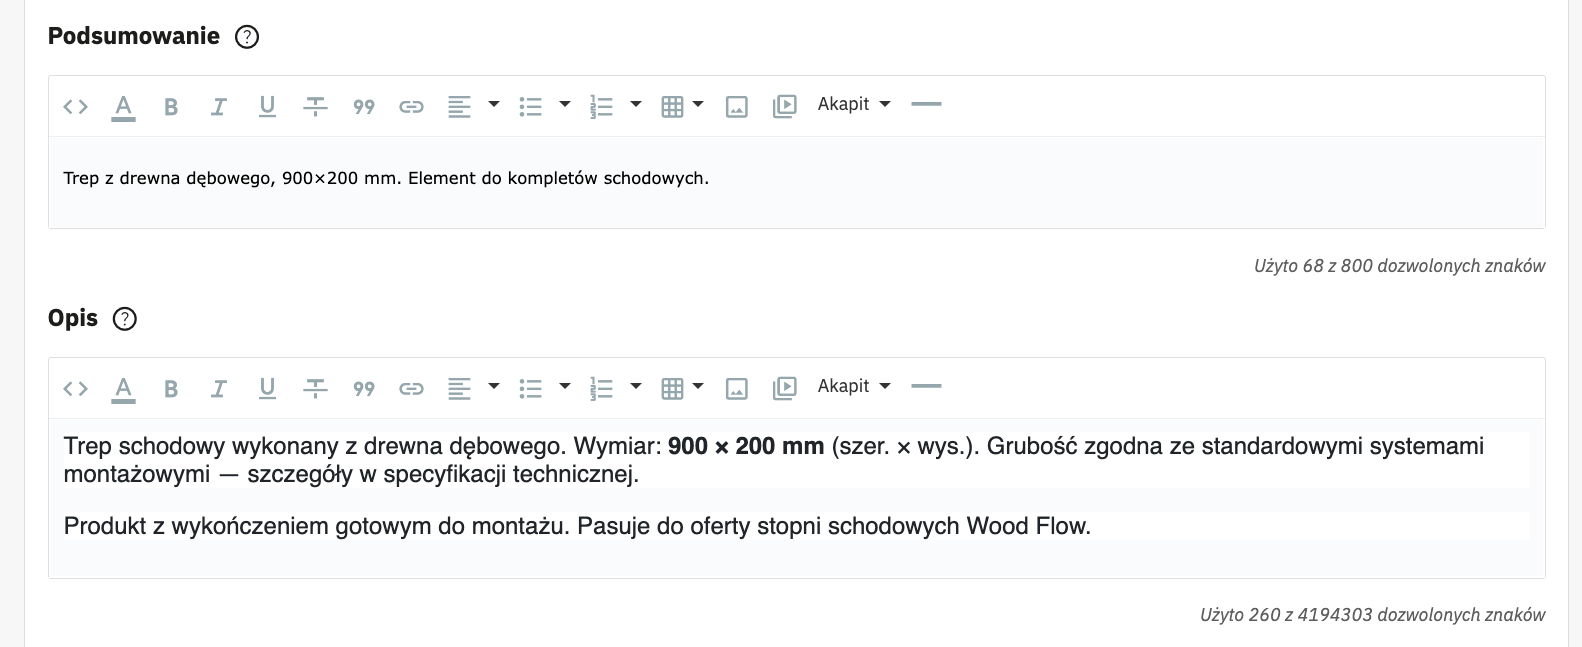This screenshot has height=647, width=1582.
Task: Open Akapit paragraph style dropdown in Opis
Action: click(x=854, y=386)
